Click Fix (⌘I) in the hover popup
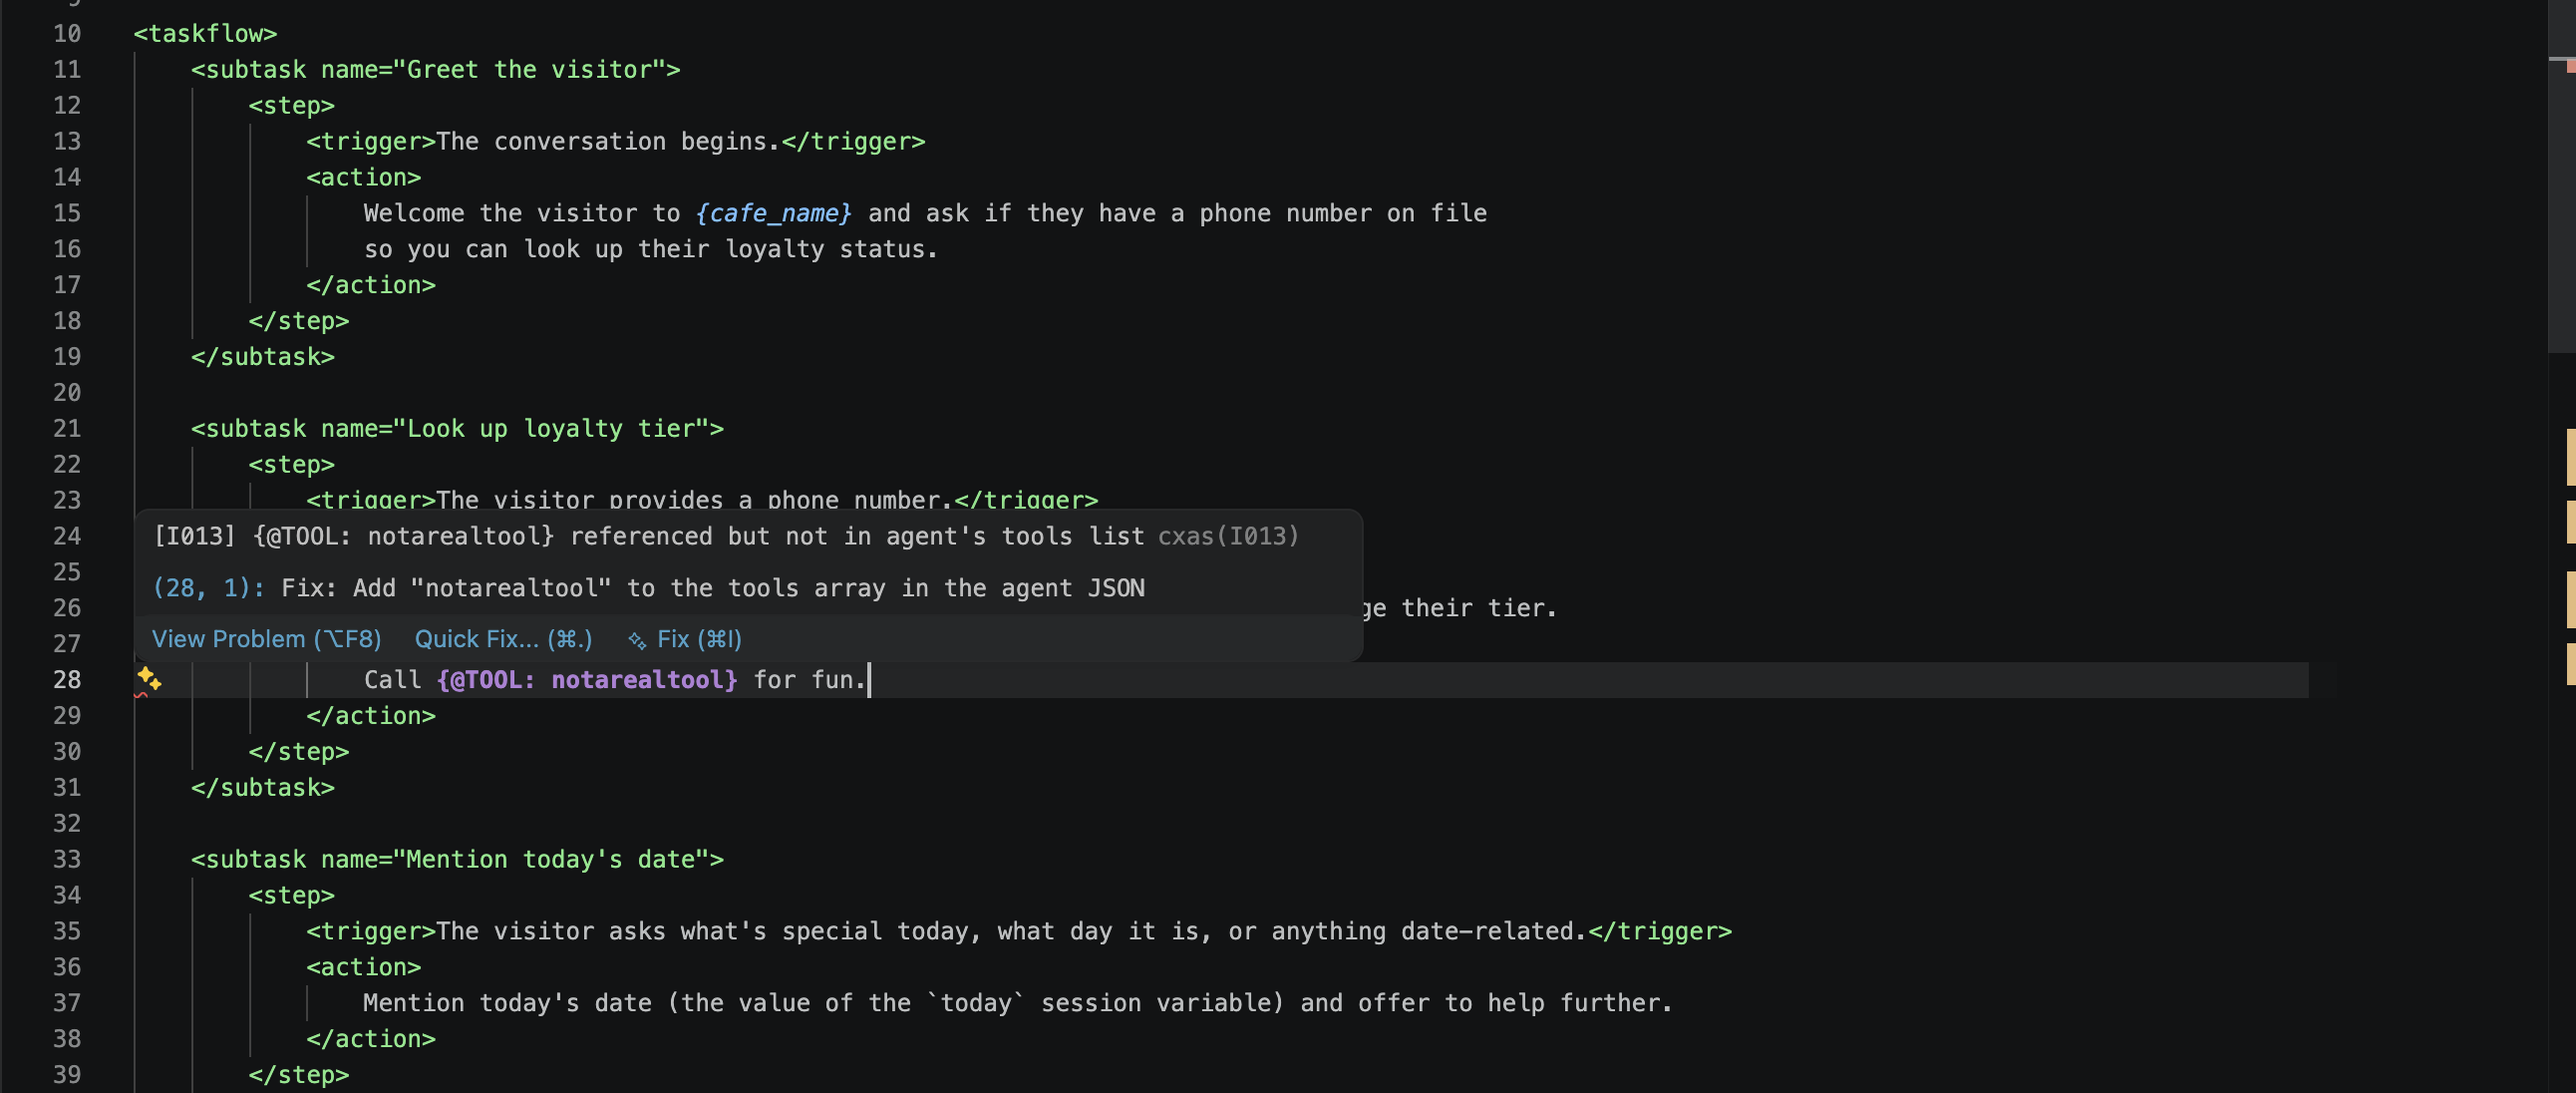Image resolution: width=2576 pixels, height=1093 pixels. [699, 639]
